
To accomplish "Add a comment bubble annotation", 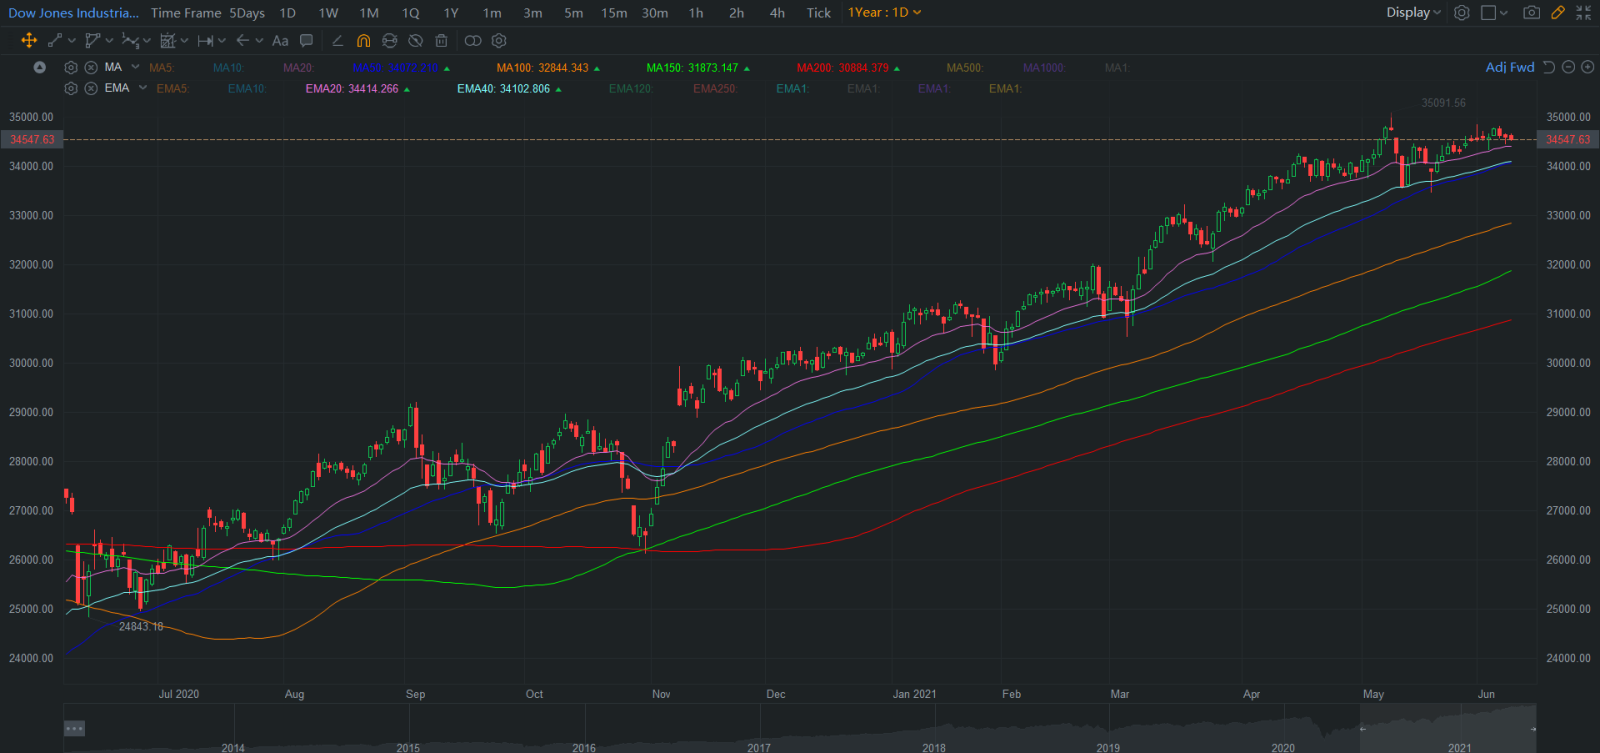I will (x=306, y=41).
